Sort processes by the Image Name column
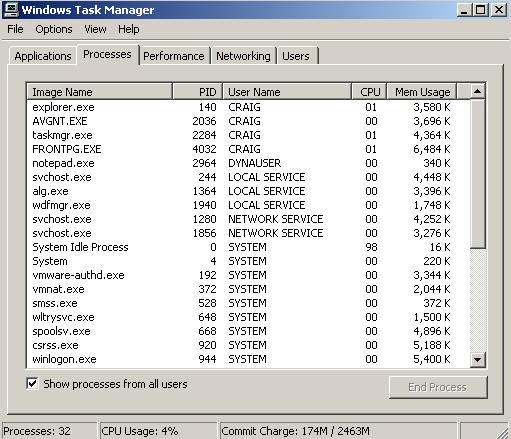This screenshot has width=511, height=439. coord(99,92)
